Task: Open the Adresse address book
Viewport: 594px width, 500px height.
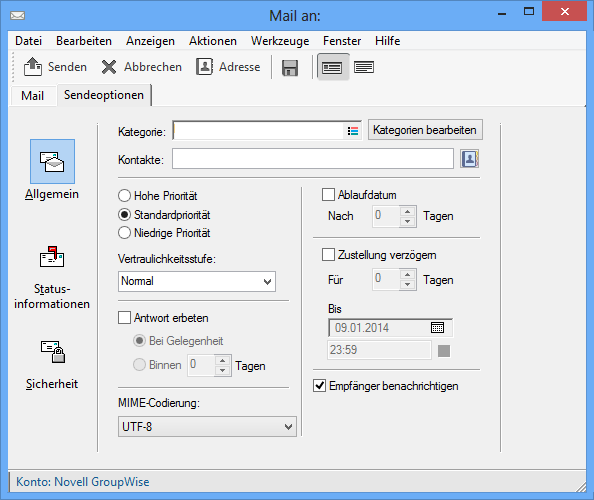Action: pos(228,67)
